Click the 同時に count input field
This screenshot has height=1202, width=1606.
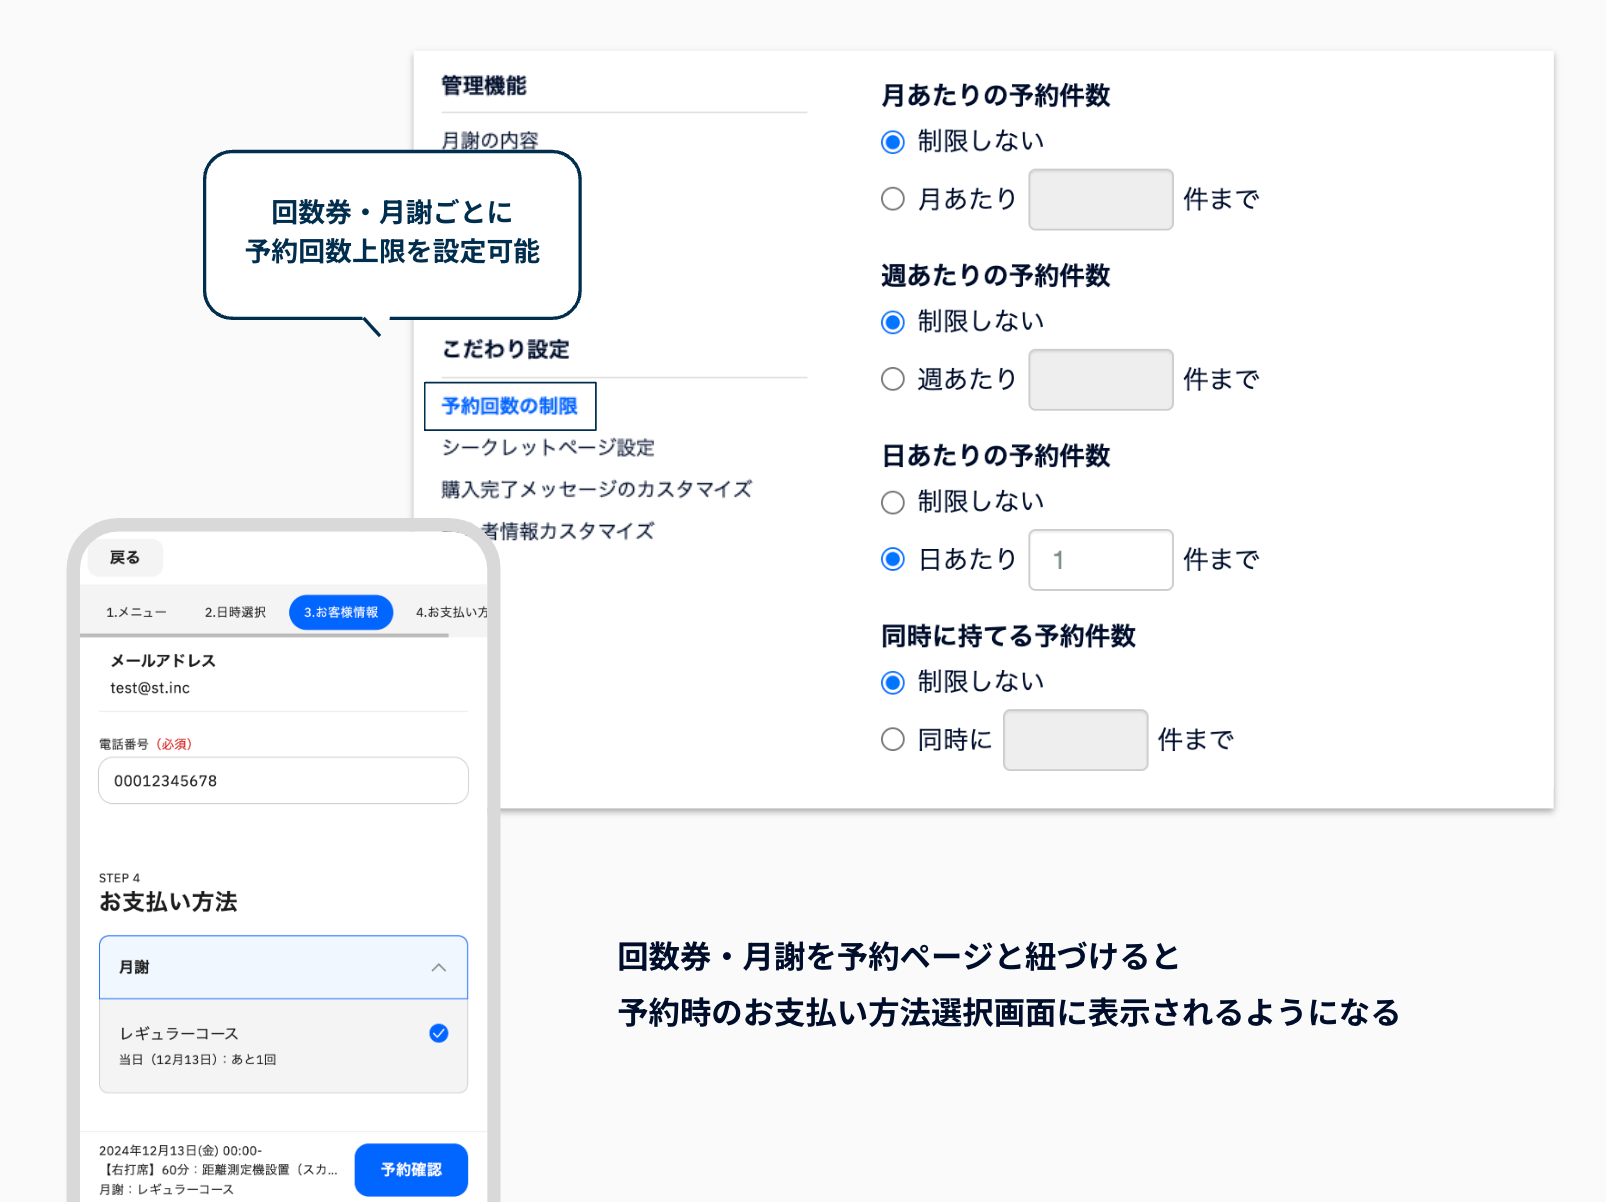coord(1075,739)
